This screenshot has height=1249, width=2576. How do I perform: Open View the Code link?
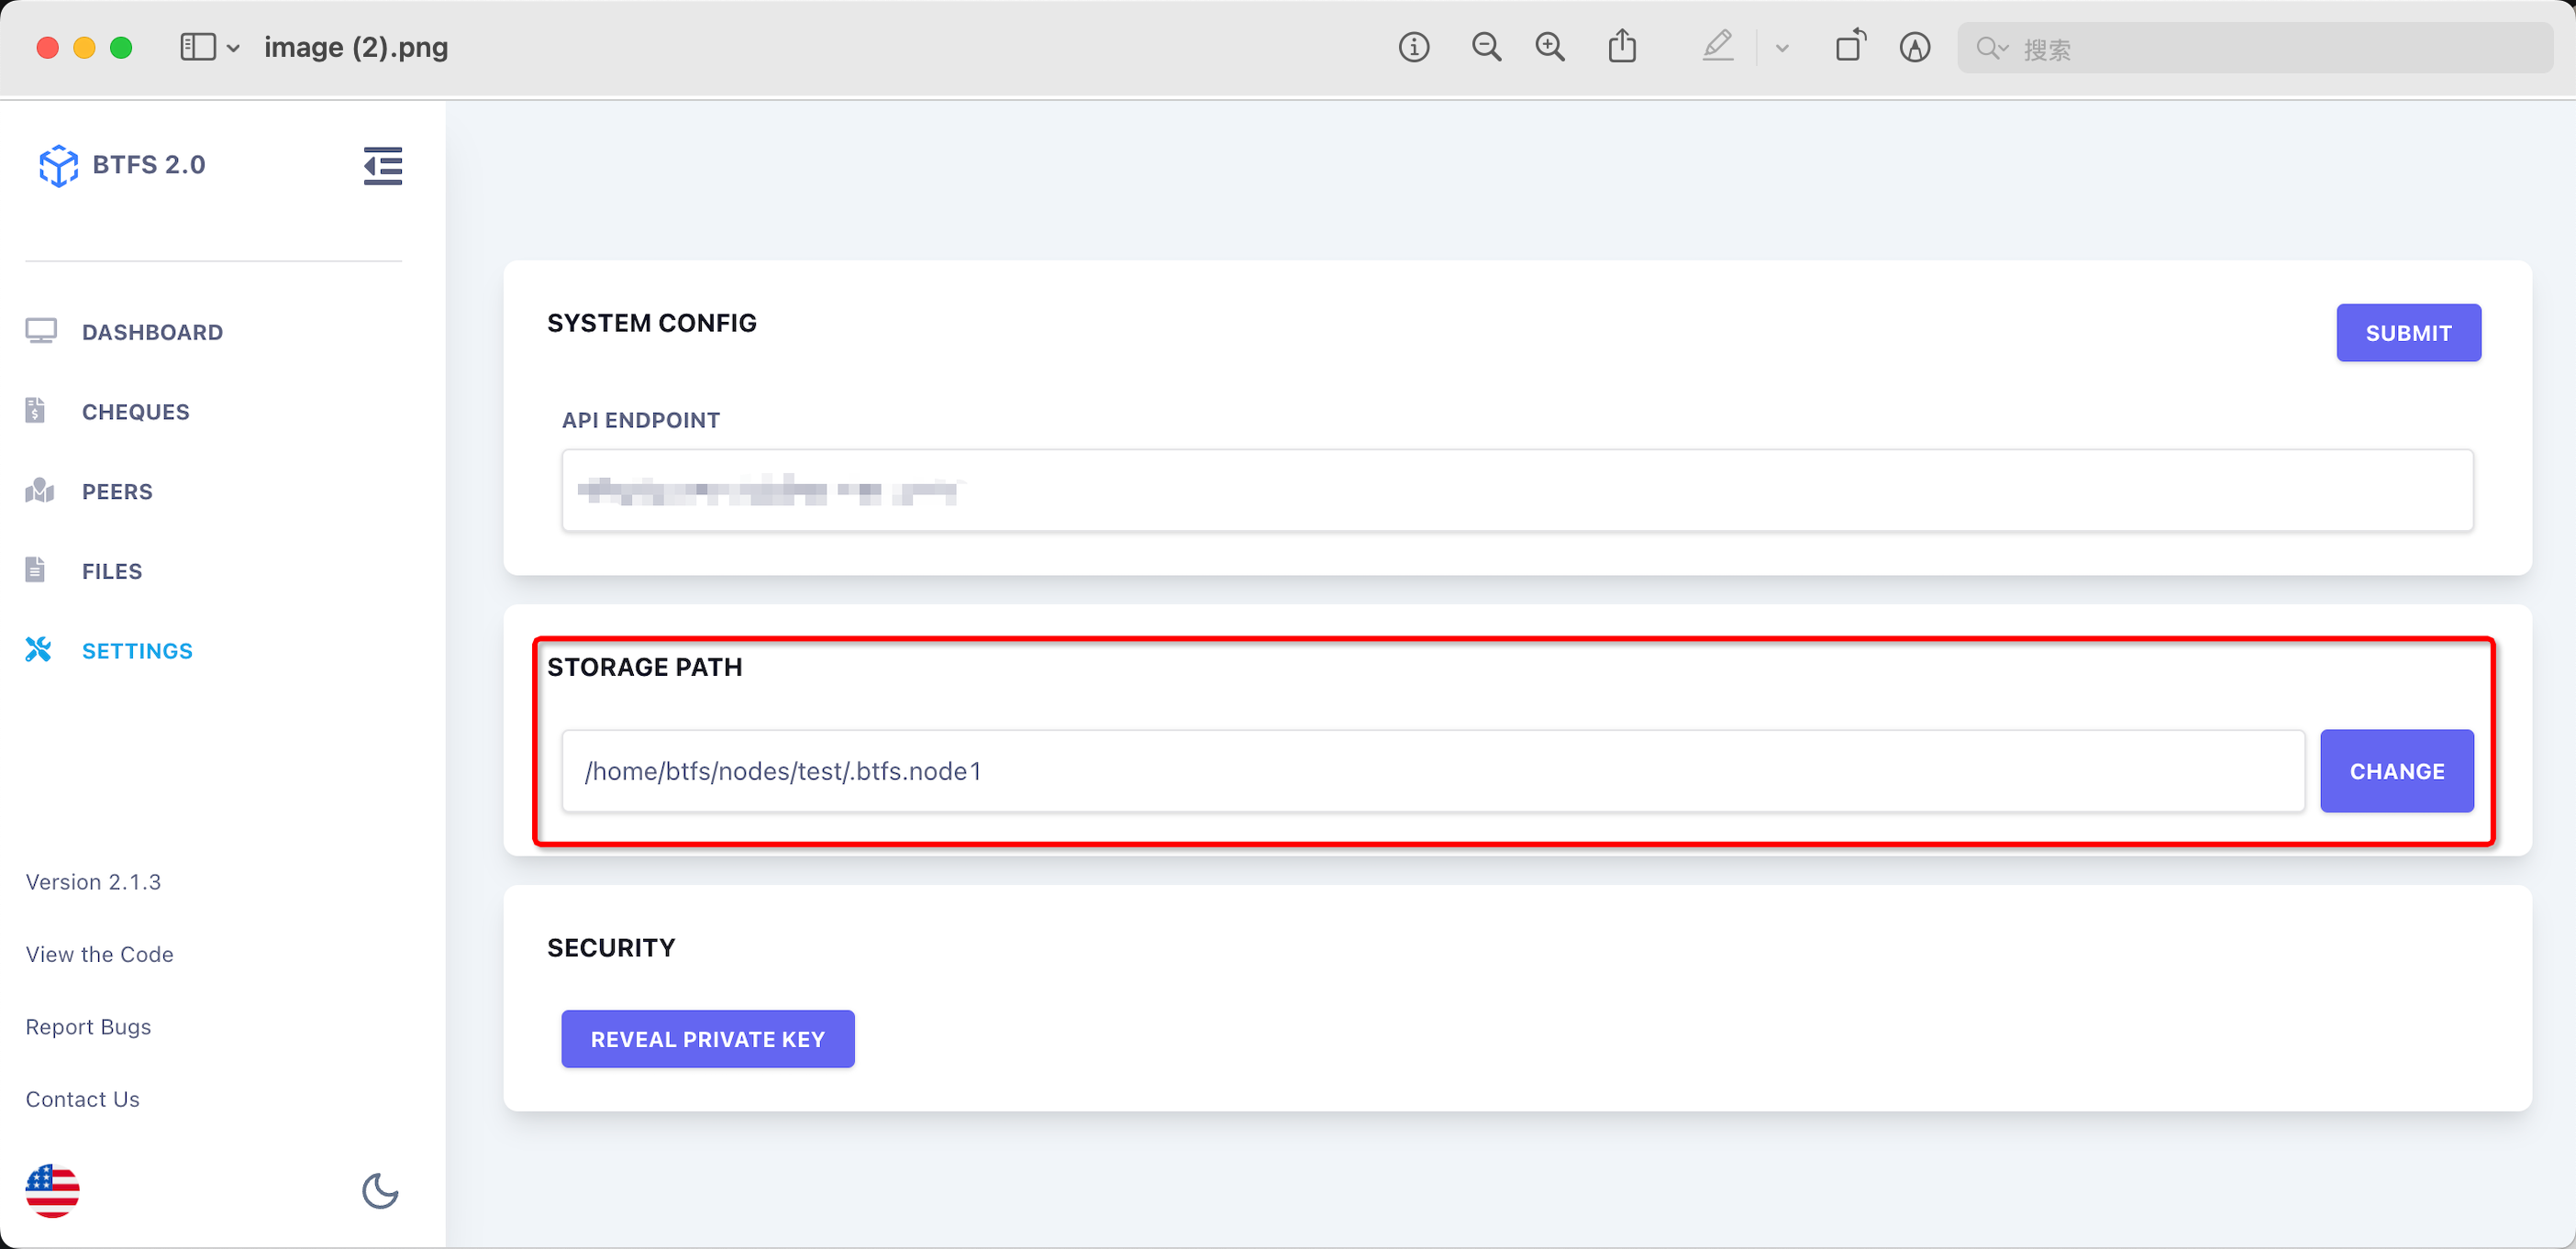pos(100,954)
